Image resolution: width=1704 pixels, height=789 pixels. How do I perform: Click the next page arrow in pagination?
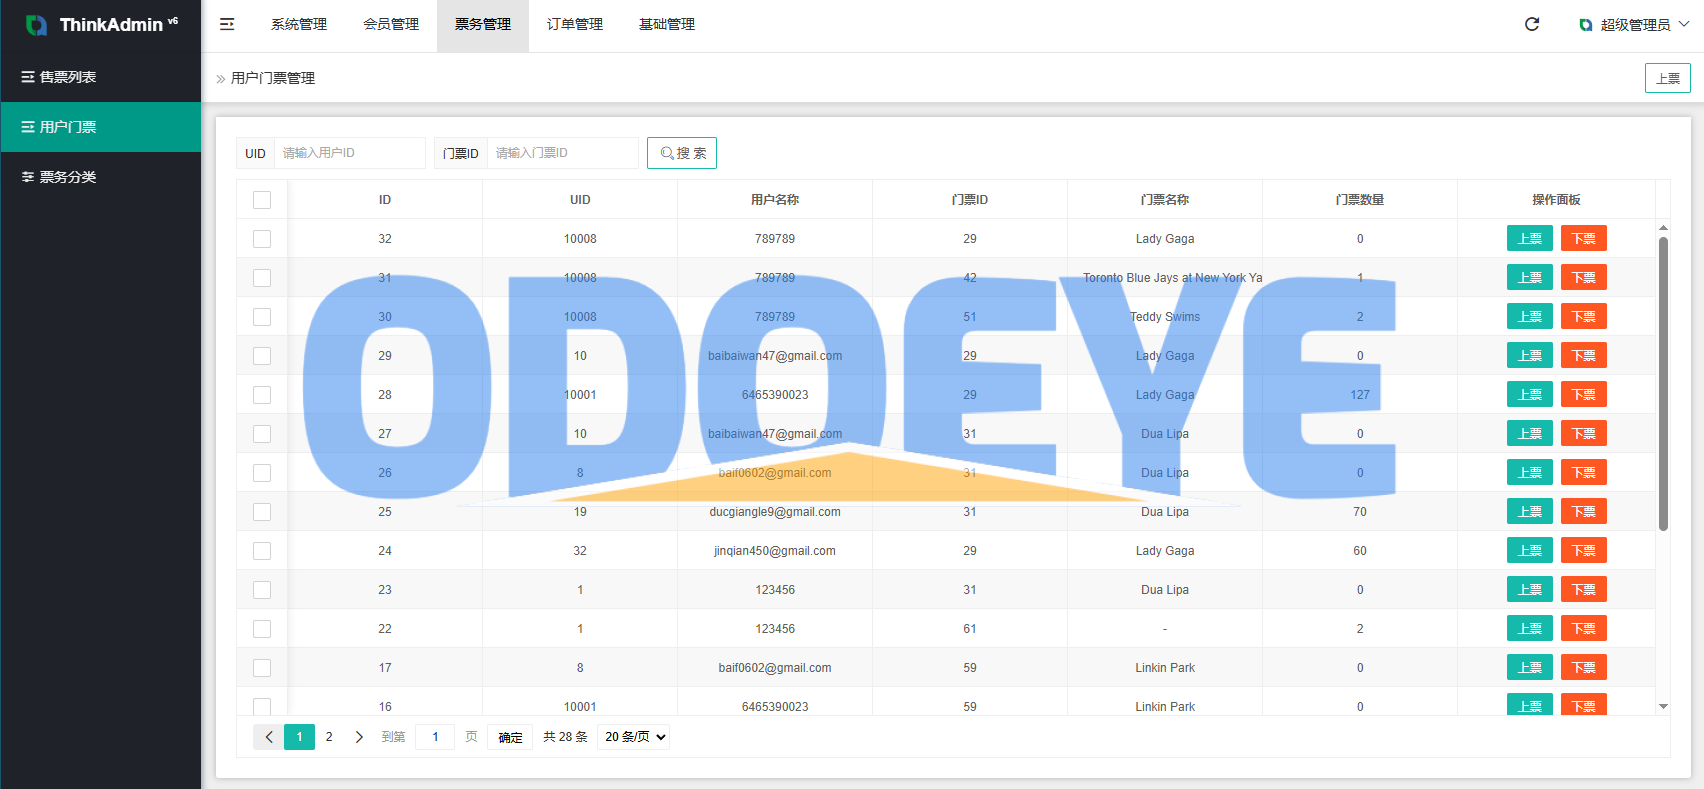(359, 737)
